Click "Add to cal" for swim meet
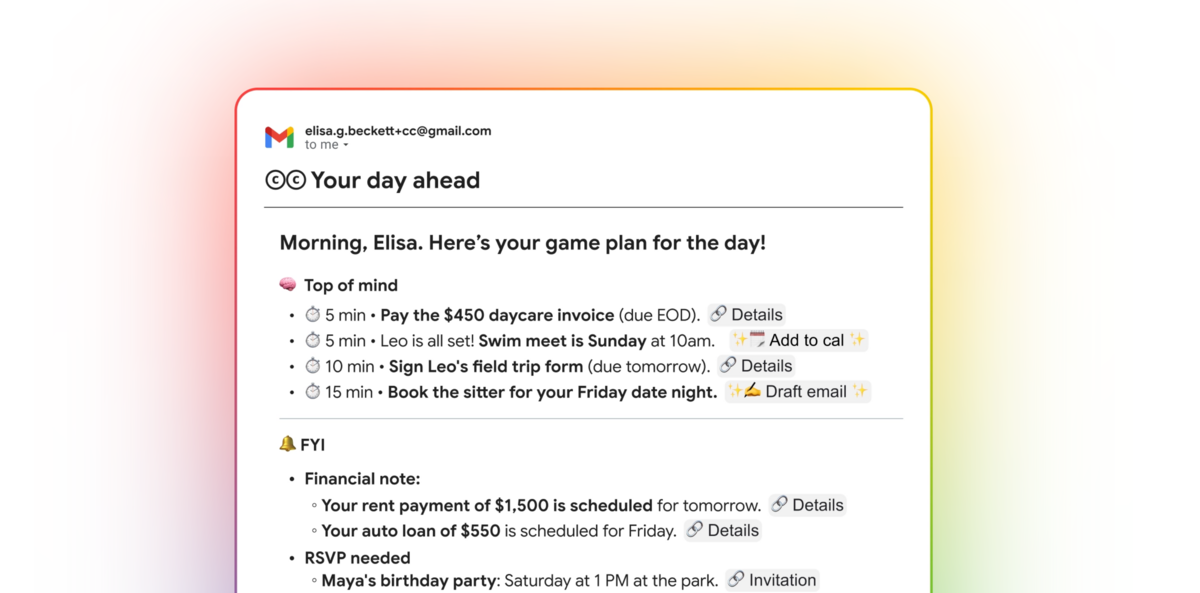The height and width of the screenshot is (593, 1200). [x=798, y=340]
